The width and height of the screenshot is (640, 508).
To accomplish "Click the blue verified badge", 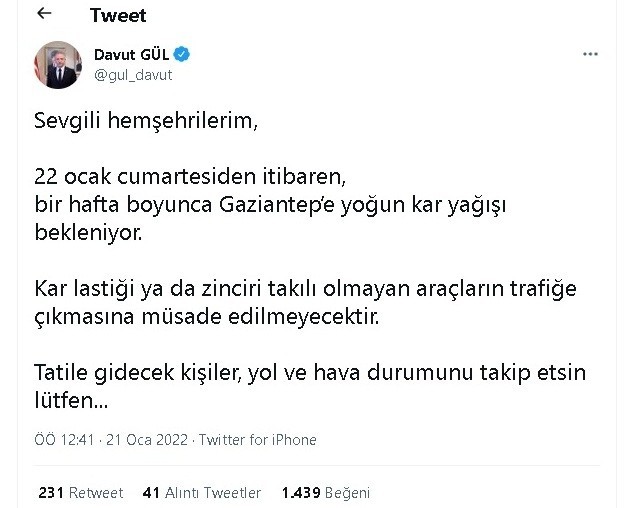I will click(184, 52).
